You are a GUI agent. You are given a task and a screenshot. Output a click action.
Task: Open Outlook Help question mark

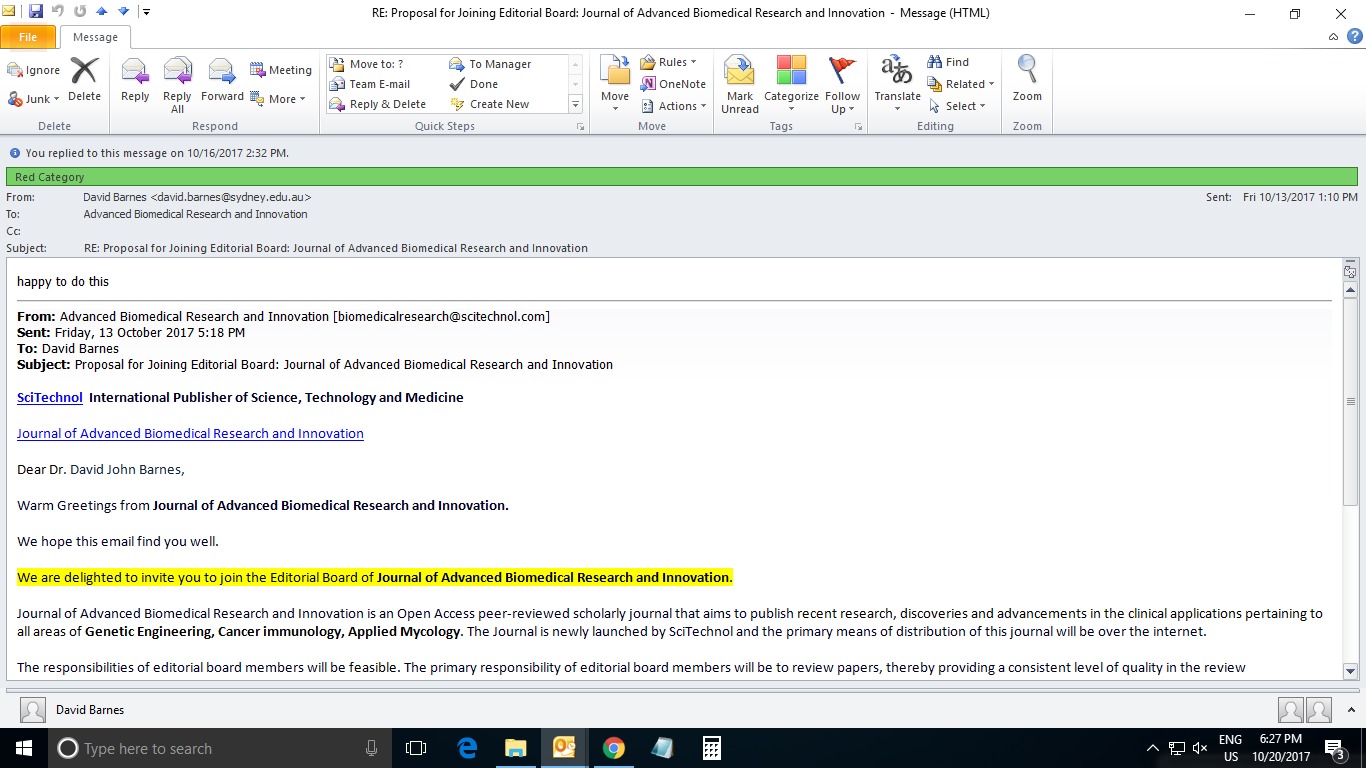pos(1353,37)
